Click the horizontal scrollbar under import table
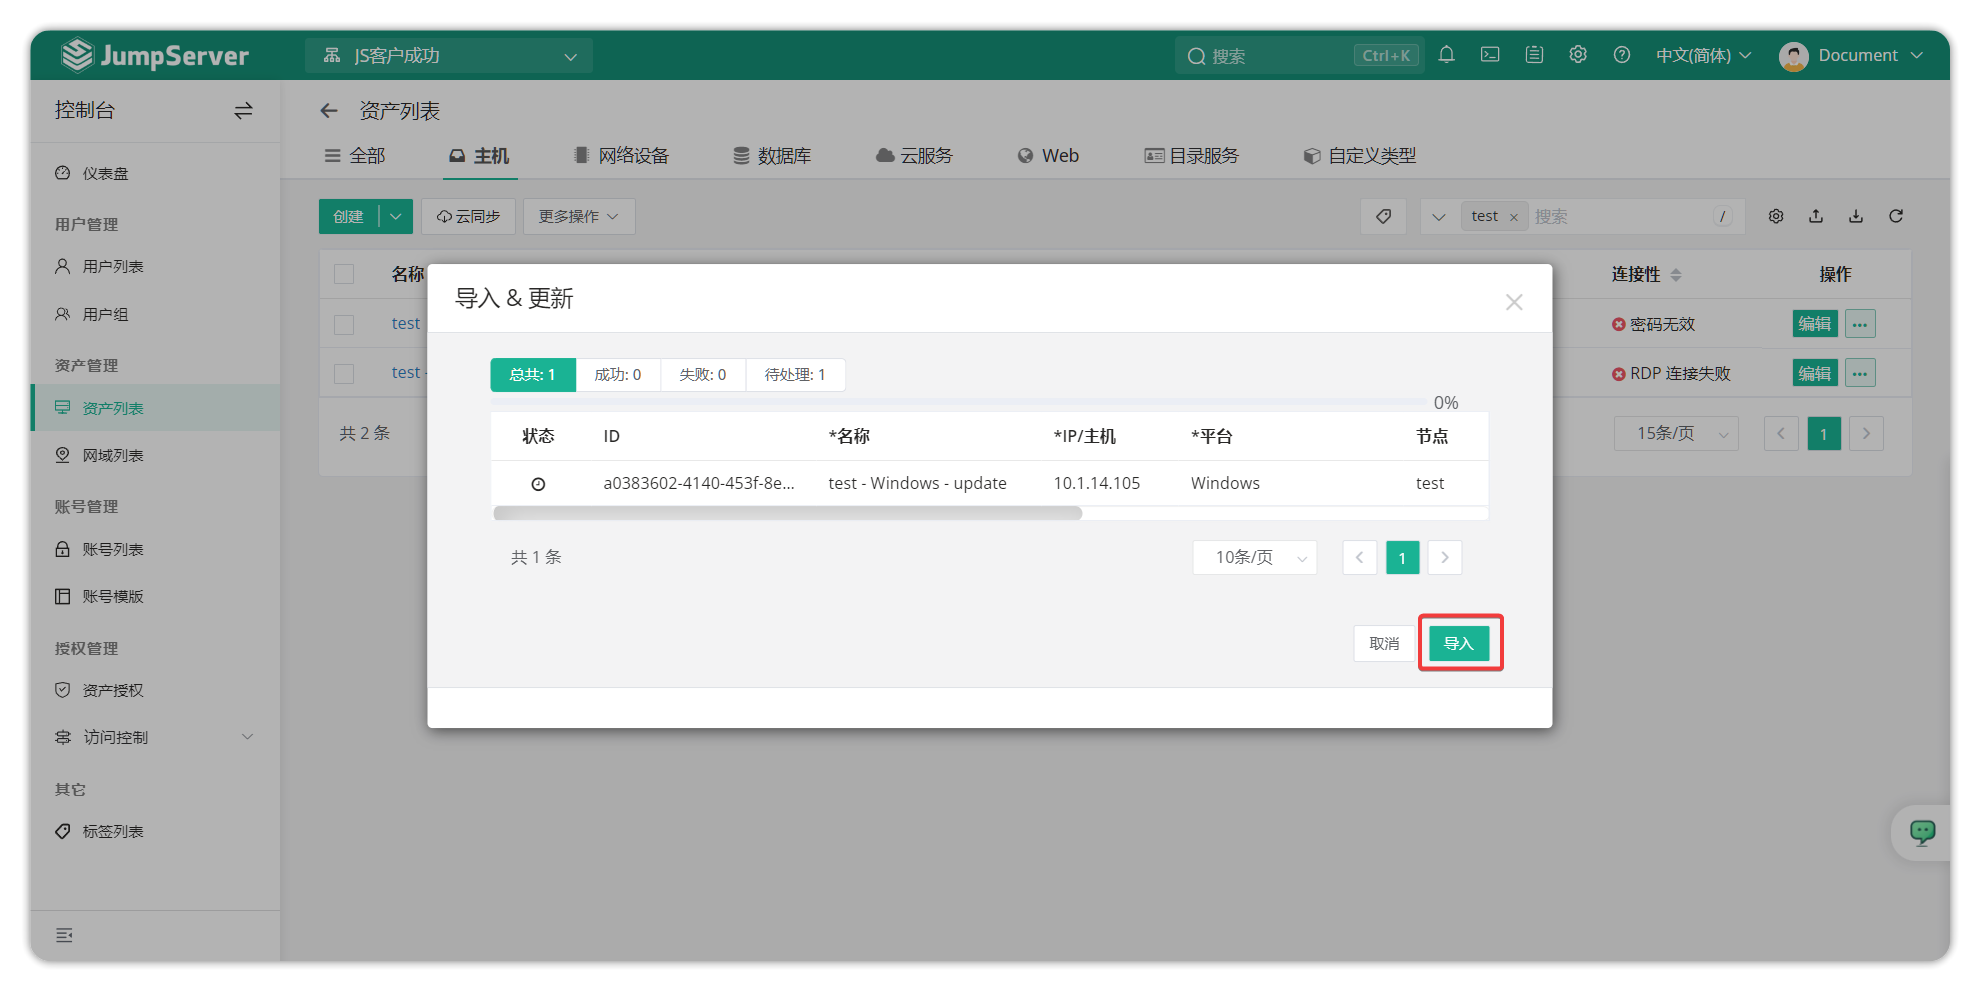The height and width of the screenshot is (981, 1980). (x=787, y=513)
